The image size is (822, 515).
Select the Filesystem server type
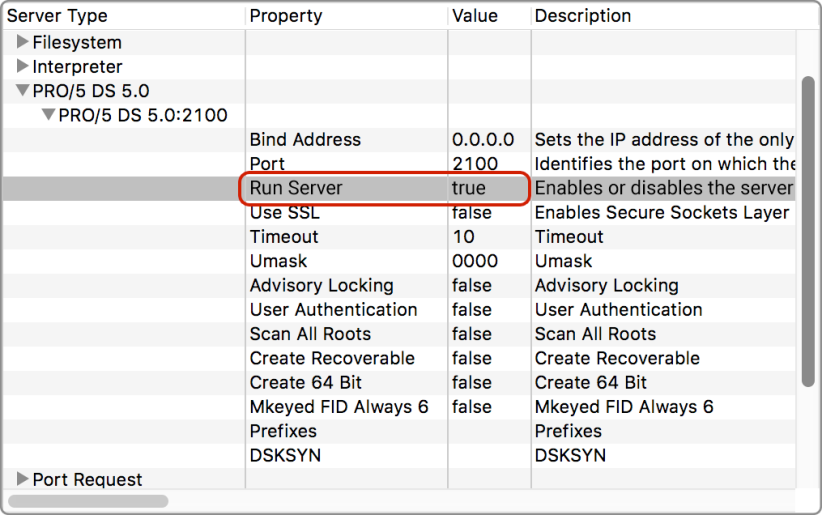tap(77, 42)
